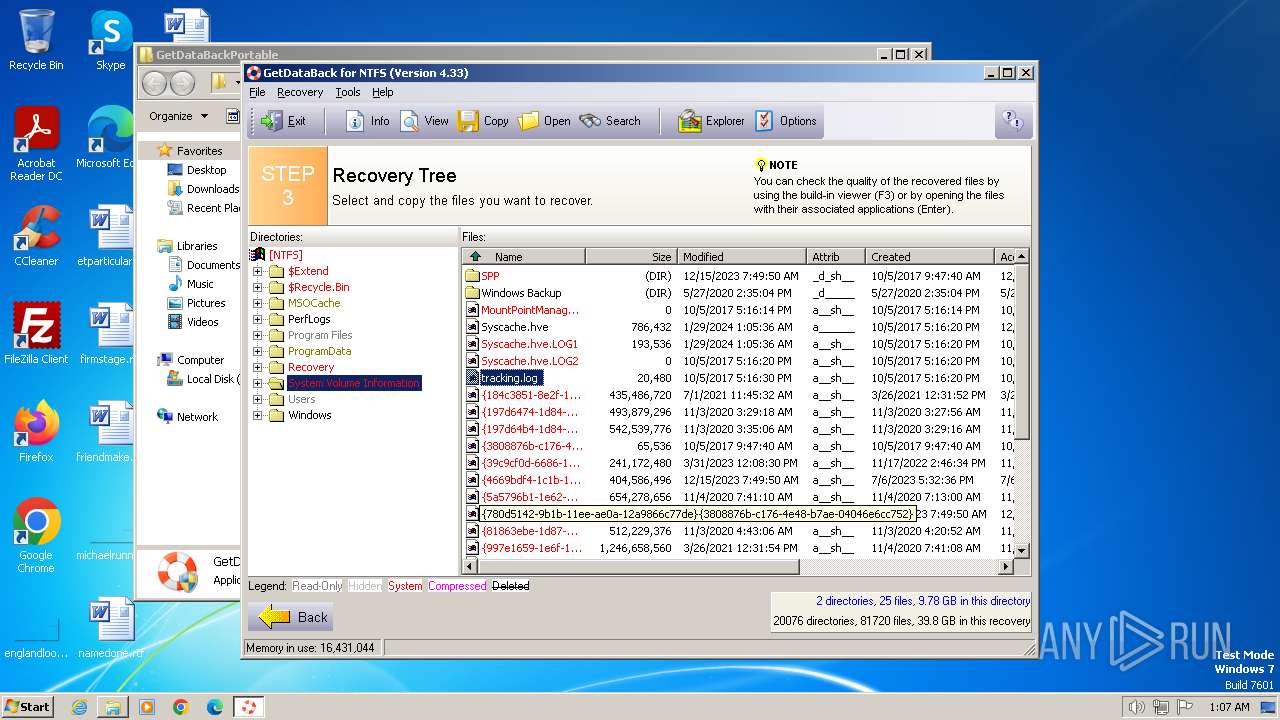This screenshot has width=1280, height=720.
Task: Sort files by Created column header
Action: [x=930, y=257]
